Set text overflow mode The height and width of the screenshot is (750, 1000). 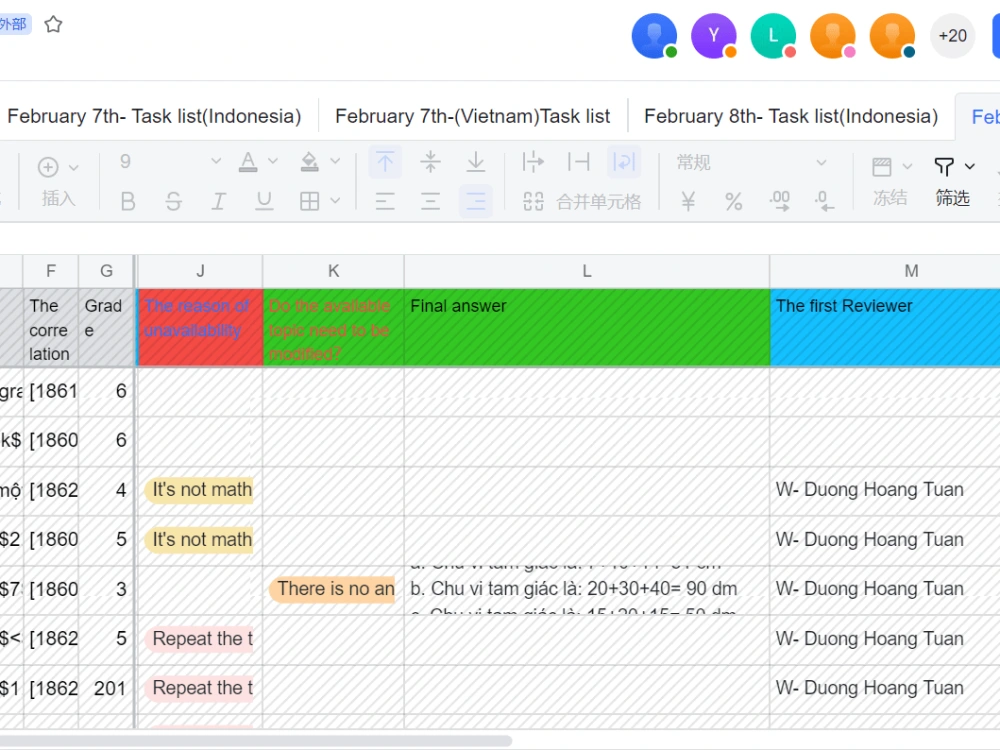click(x=533, y=162)
